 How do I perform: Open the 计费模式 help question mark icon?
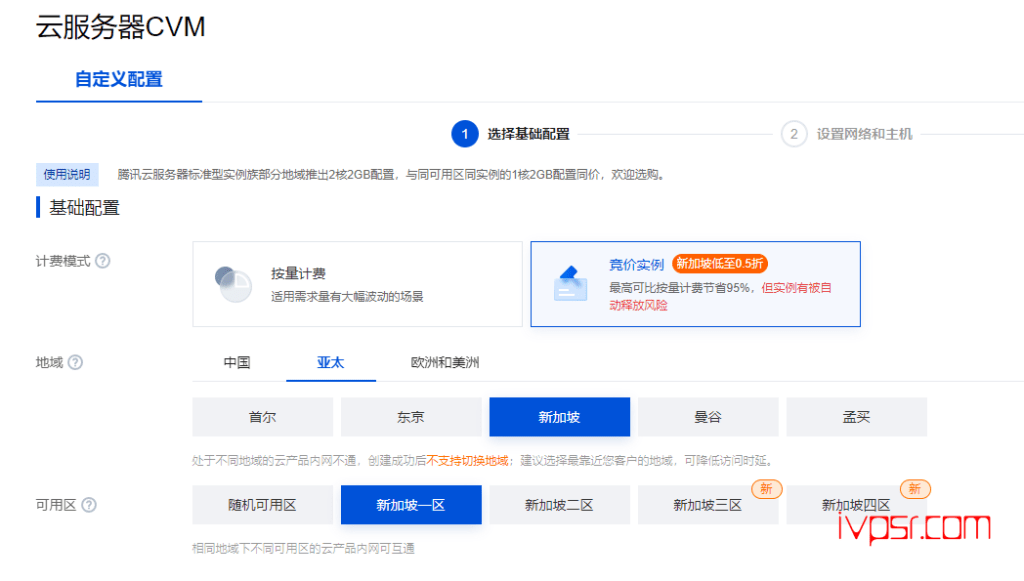tap(103, 261)
